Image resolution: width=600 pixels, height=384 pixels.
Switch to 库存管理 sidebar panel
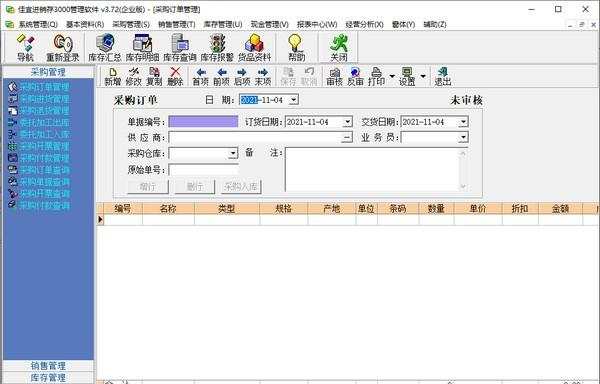tap(48, 377)
